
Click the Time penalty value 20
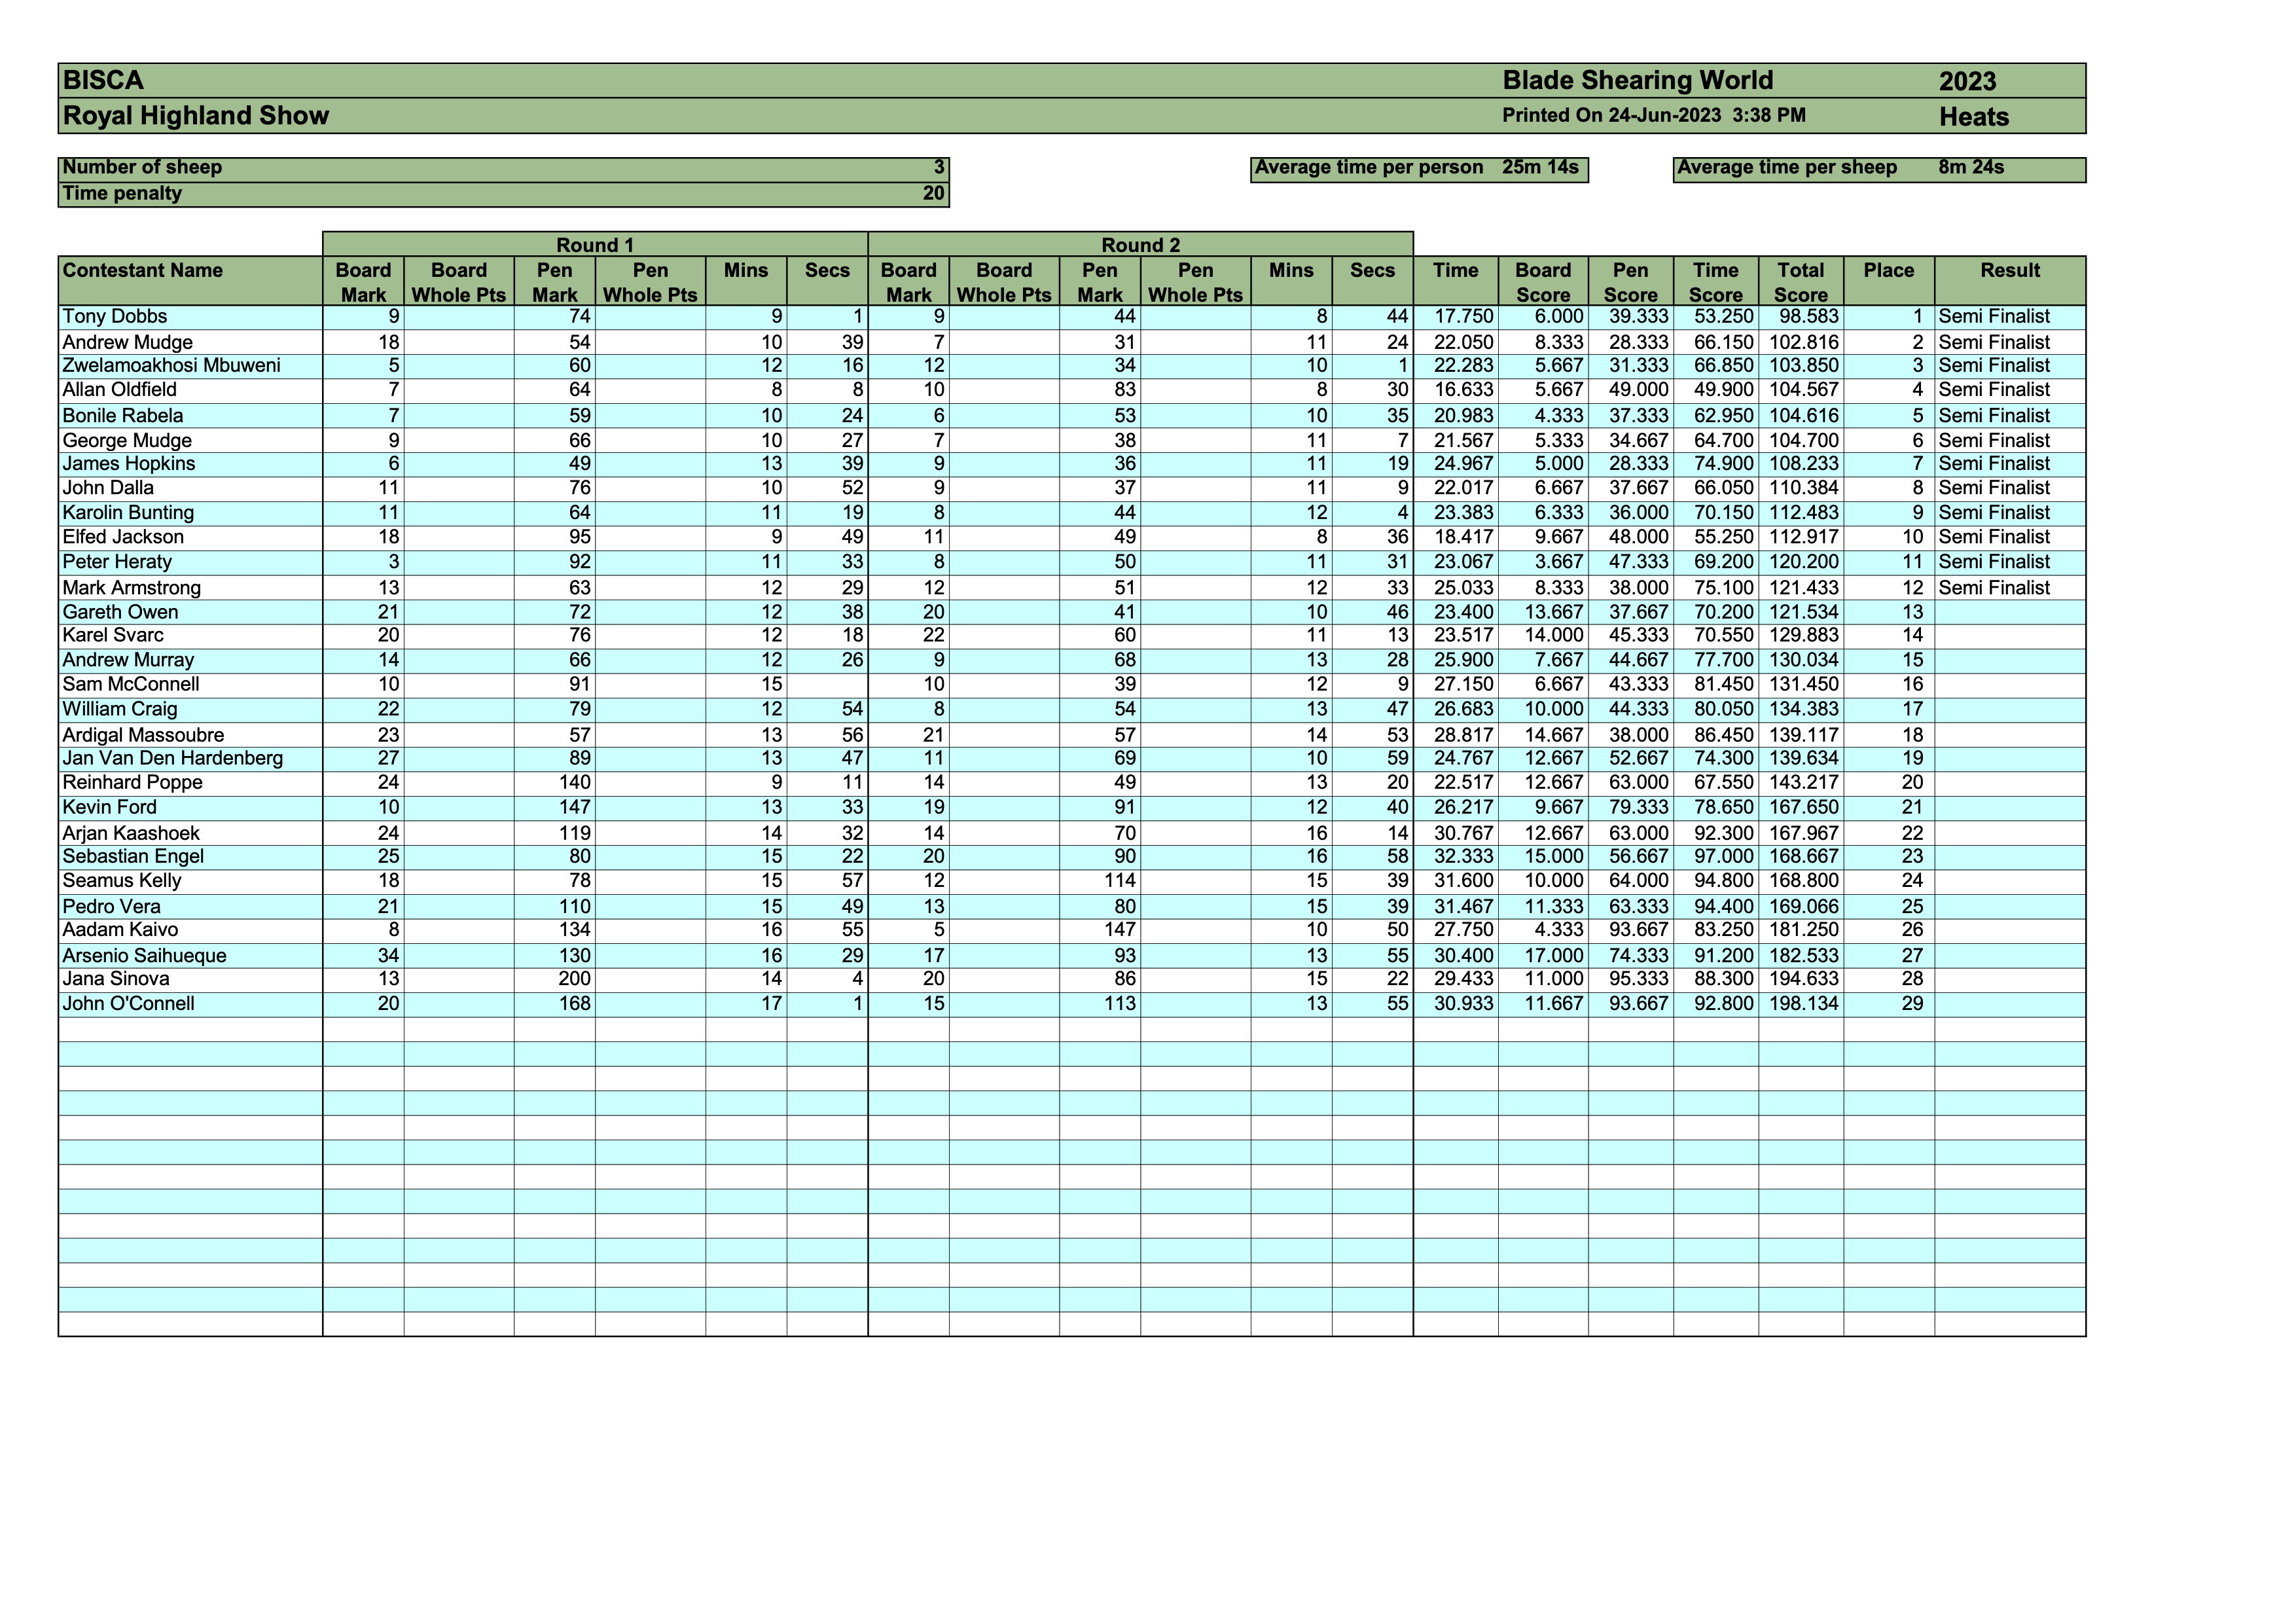[x=933, y=194]
